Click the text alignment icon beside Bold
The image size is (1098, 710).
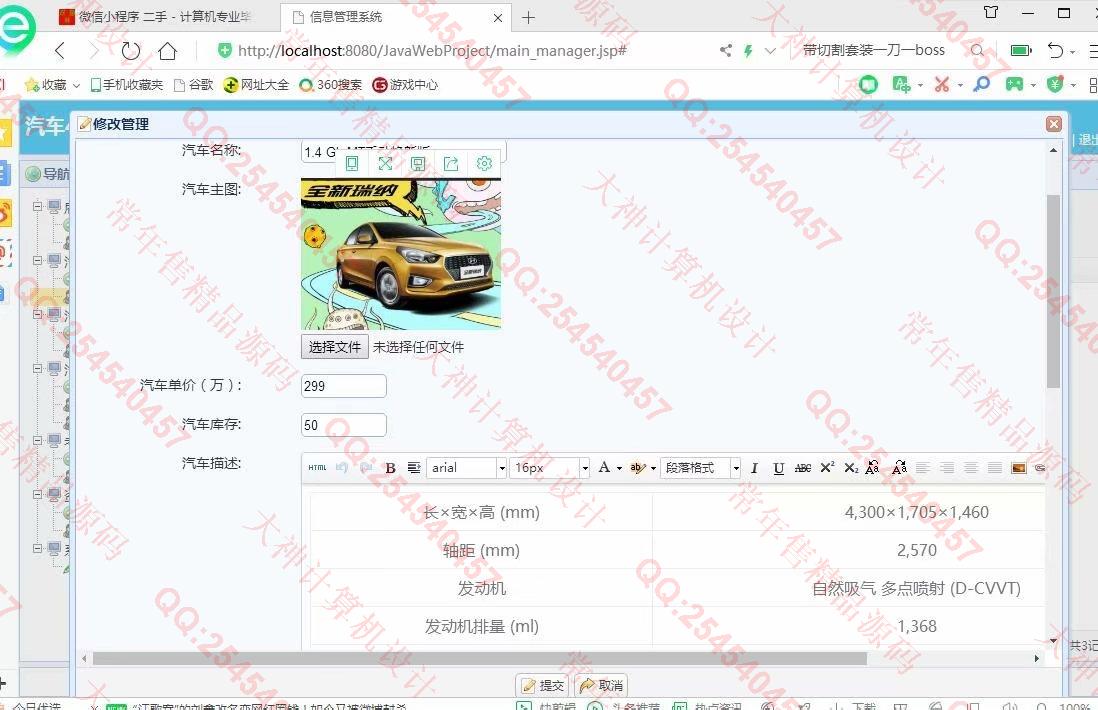[x=414, y=468]
